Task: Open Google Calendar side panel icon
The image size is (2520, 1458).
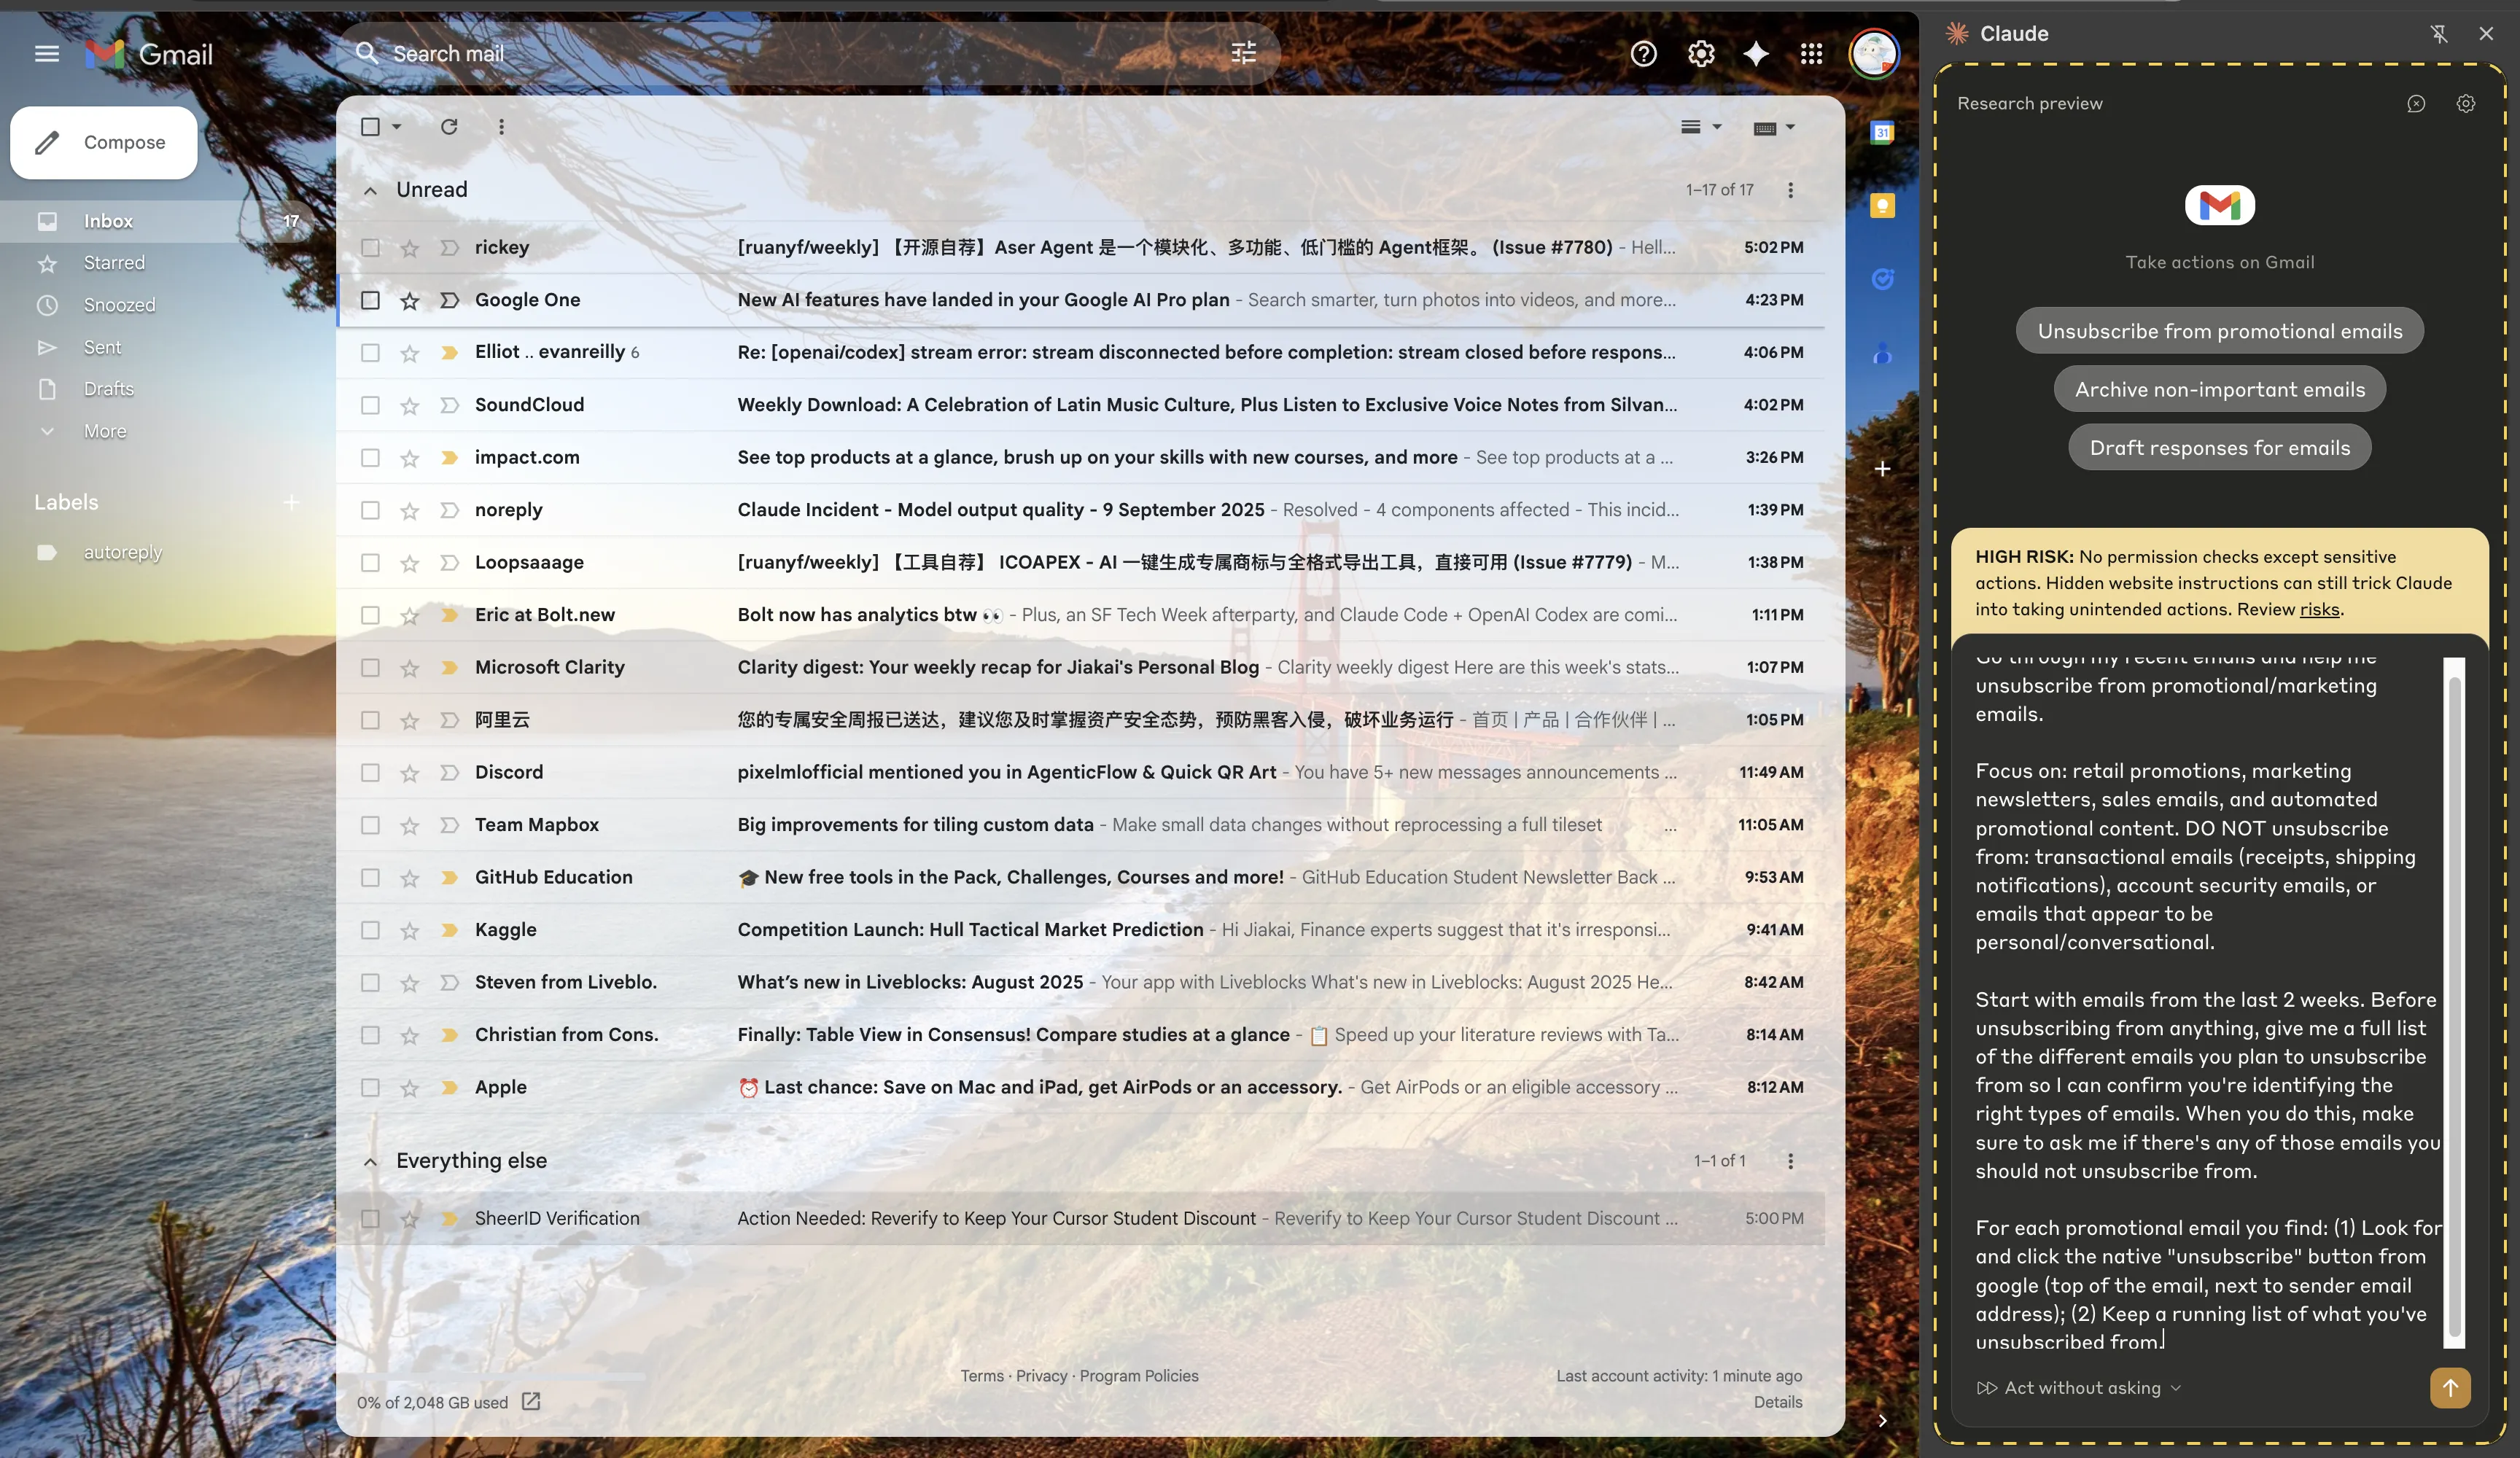Action: 1882,132
